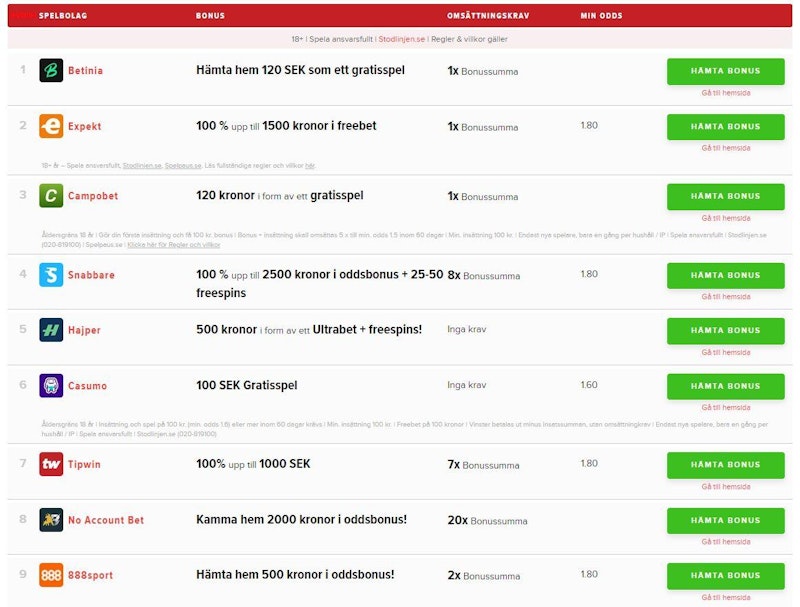This screenshot has height=607, width=800.
Task: Open the No Account Bet name link
Action: click(106, 520)
